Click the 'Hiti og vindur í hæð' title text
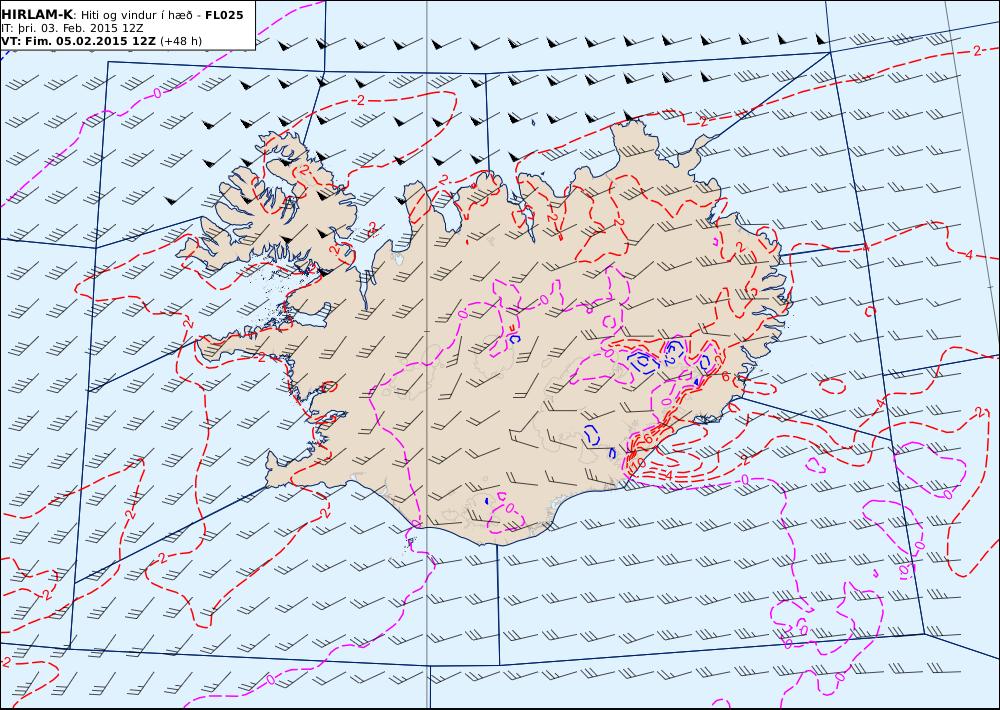This screenshot has height=710, width=1000. [136, 15]
